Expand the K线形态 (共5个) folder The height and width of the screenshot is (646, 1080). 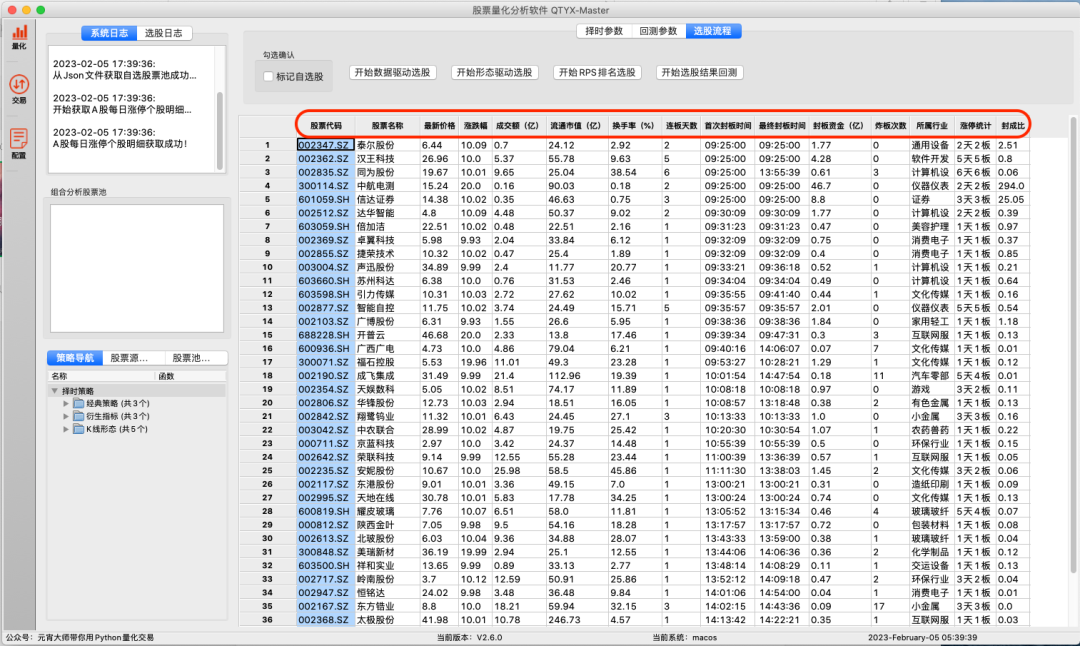[x=66, y=429]
